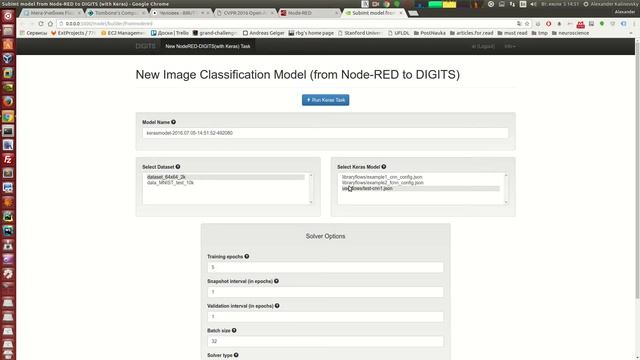Switch to Tombone's Computer browser tab
This screenshot has width=640, height=360.
[x=116, y=13]
